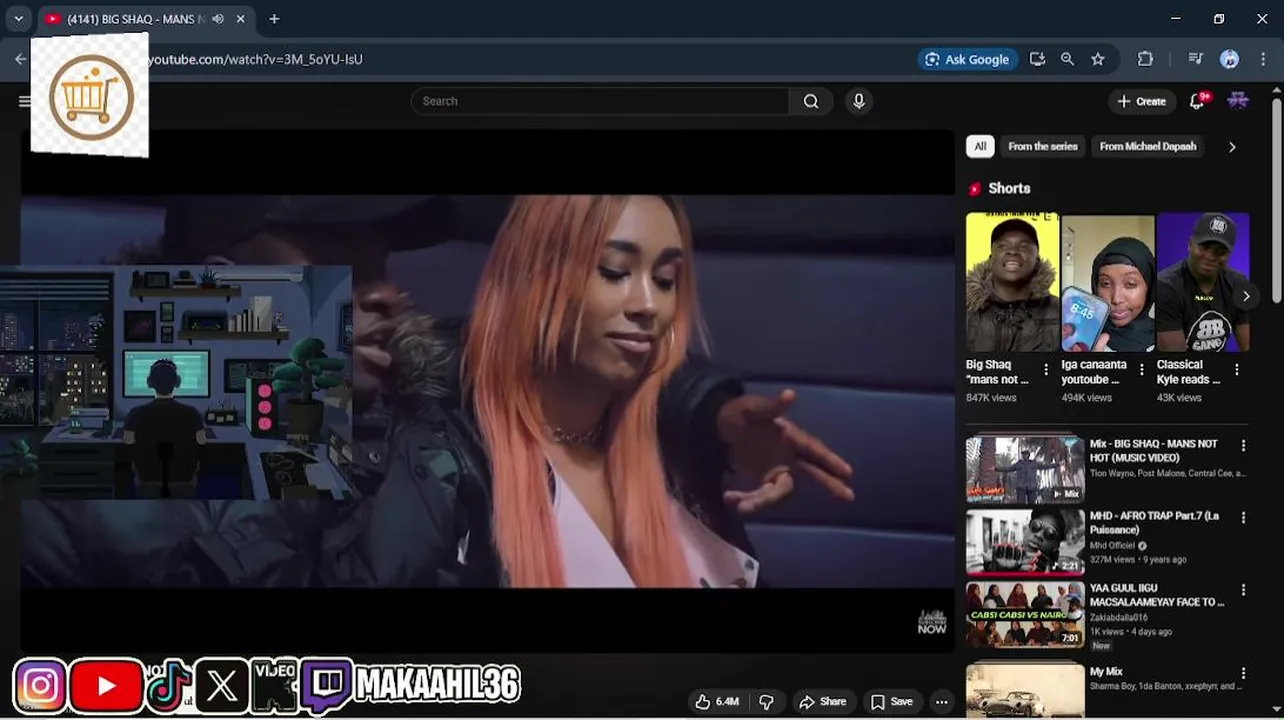Open options for Iga canaanta Short
1284x720 pixels.
[x=1141, y=370]
